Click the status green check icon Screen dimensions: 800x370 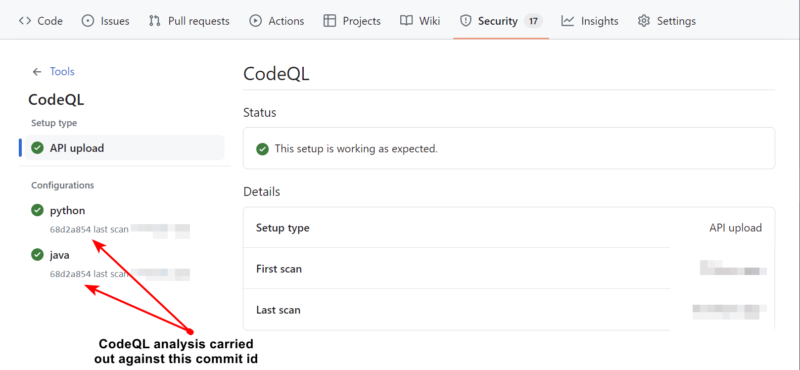pos(263,149)
